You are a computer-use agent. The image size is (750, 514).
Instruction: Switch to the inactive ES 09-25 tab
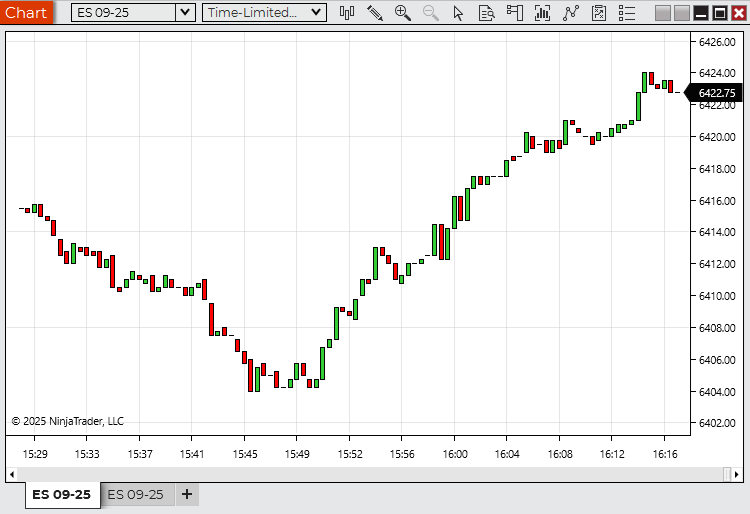pyautogui.click(x=135, y=495)
